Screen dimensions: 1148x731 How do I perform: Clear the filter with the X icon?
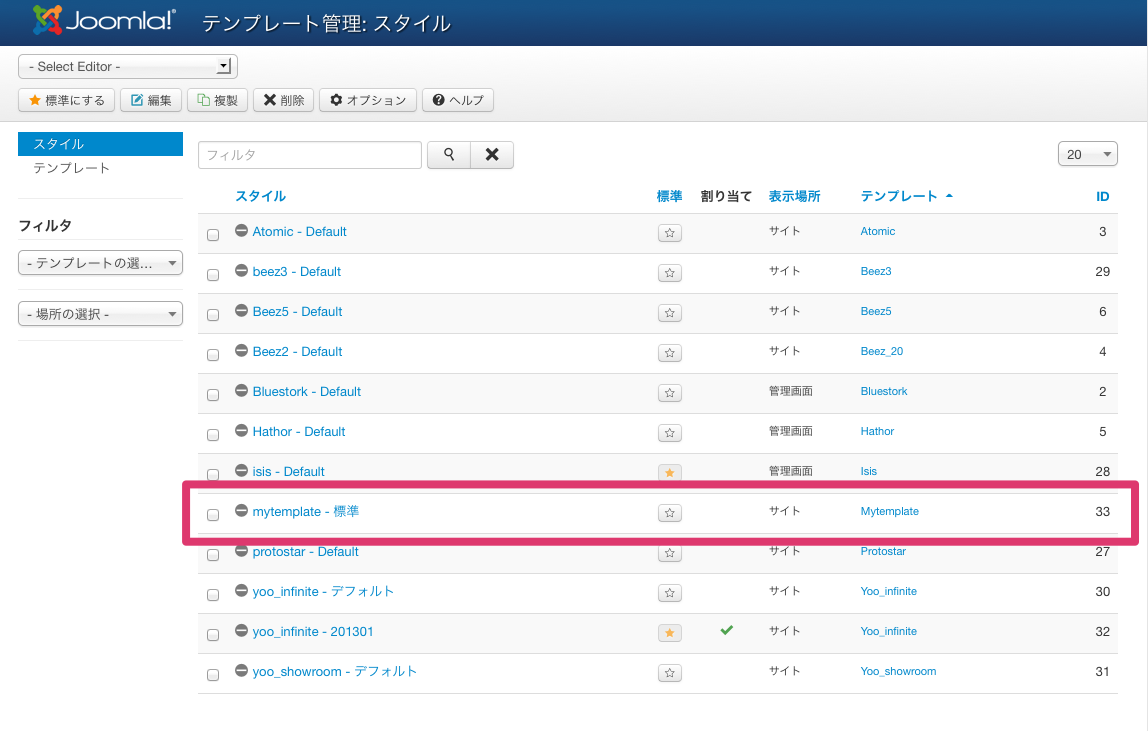[x=491, y=155]
